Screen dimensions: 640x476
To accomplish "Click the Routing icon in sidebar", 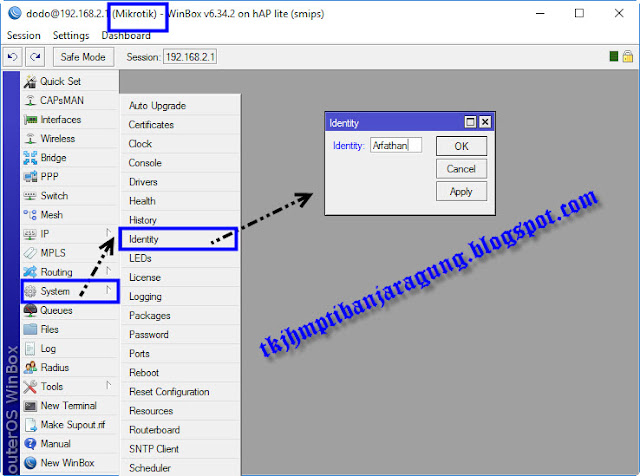I will pos(30,272).
